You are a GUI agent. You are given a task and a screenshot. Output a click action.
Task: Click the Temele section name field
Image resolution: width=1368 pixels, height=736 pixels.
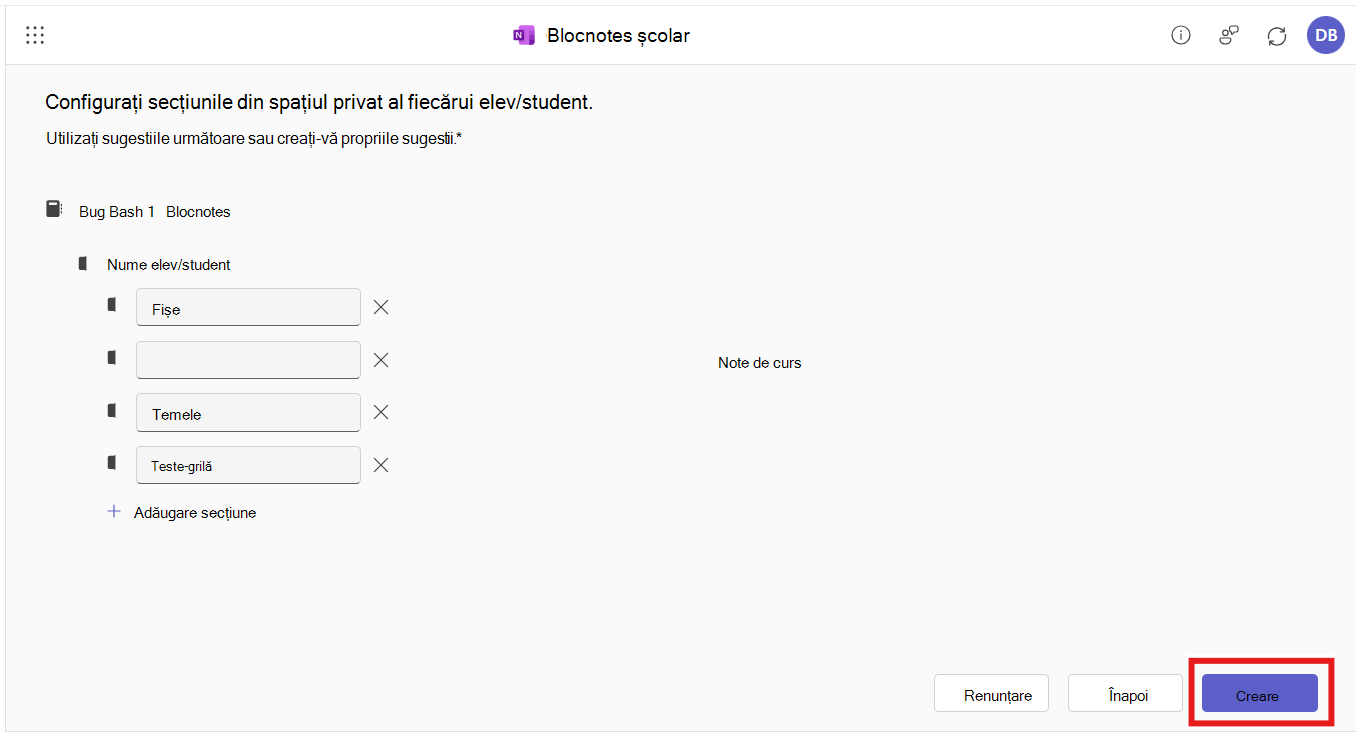tap(248, 412)
